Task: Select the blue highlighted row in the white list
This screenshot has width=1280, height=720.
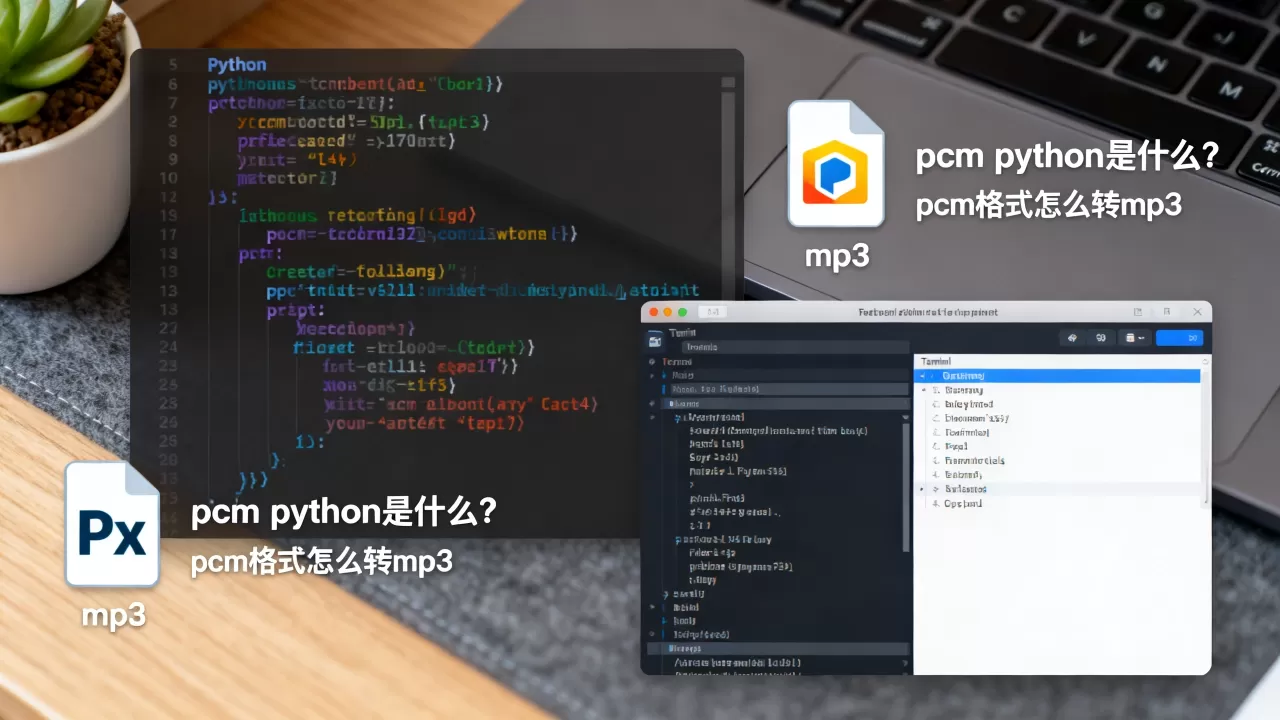Action: (1059, 376)
